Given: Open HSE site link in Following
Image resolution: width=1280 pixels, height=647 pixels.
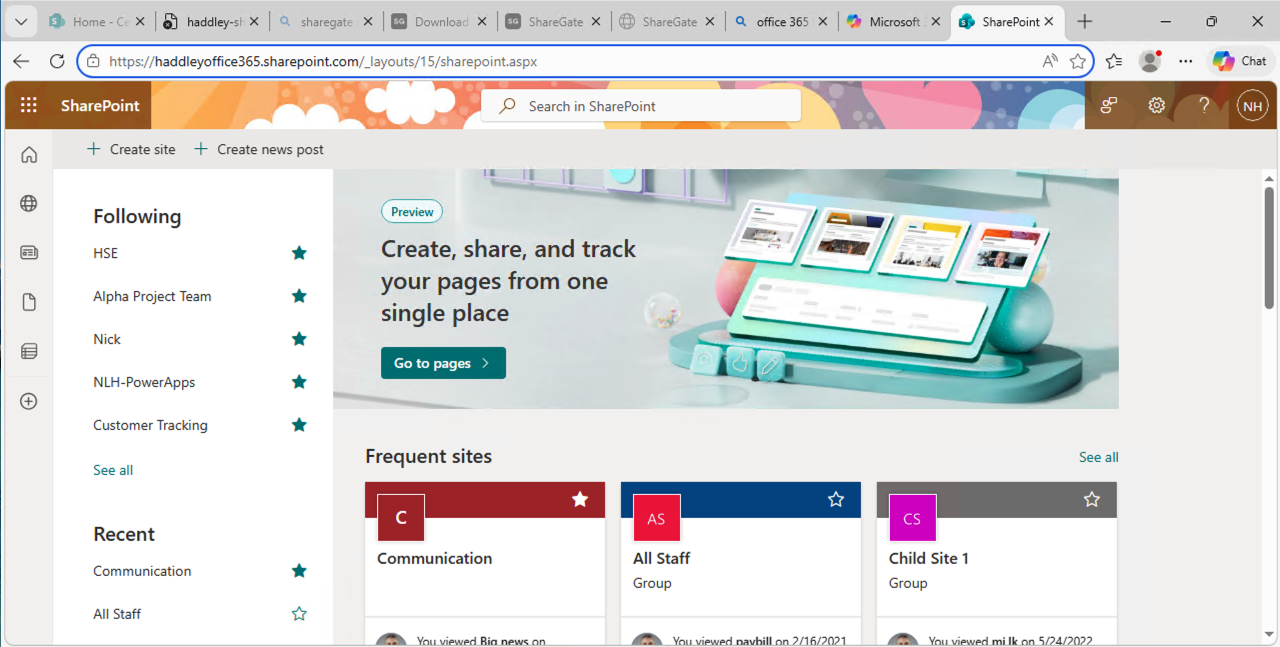Looking at the screenshot, I should pos(105,253).
